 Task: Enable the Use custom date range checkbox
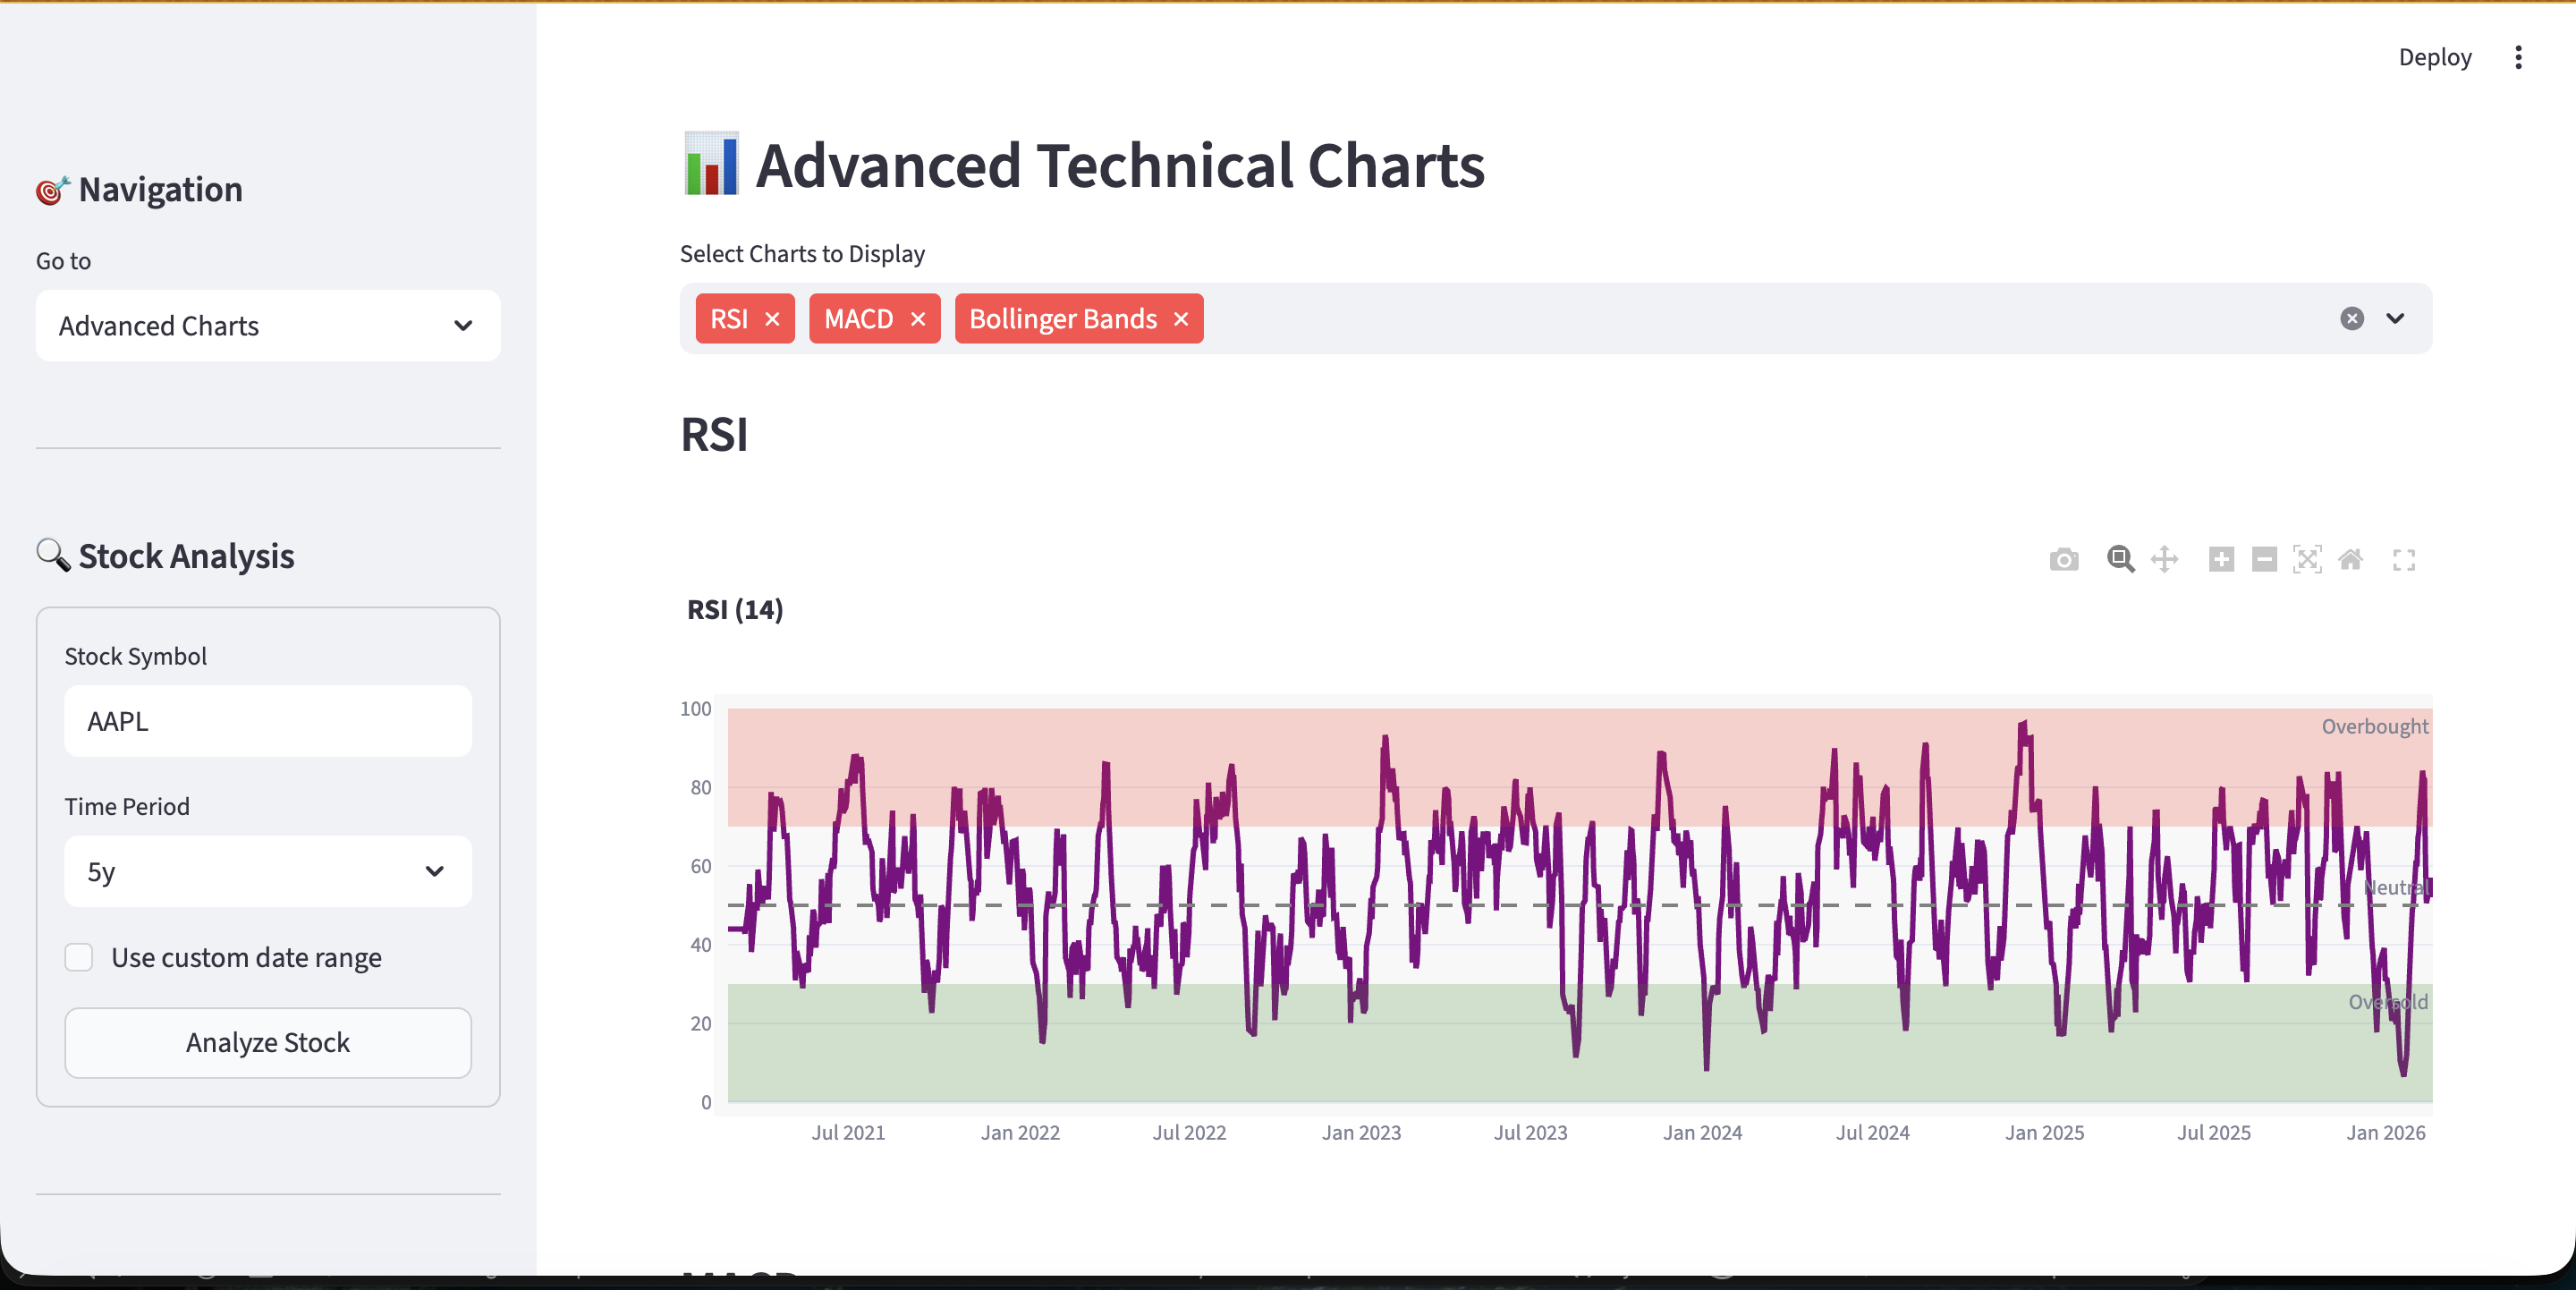pyautogui.click(x=78, y=957)
